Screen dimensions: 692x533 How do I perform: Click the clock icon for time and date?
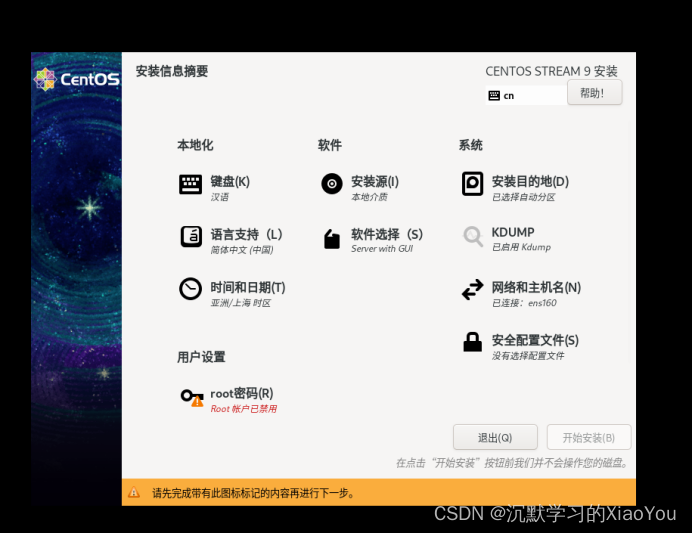[191, 289]
